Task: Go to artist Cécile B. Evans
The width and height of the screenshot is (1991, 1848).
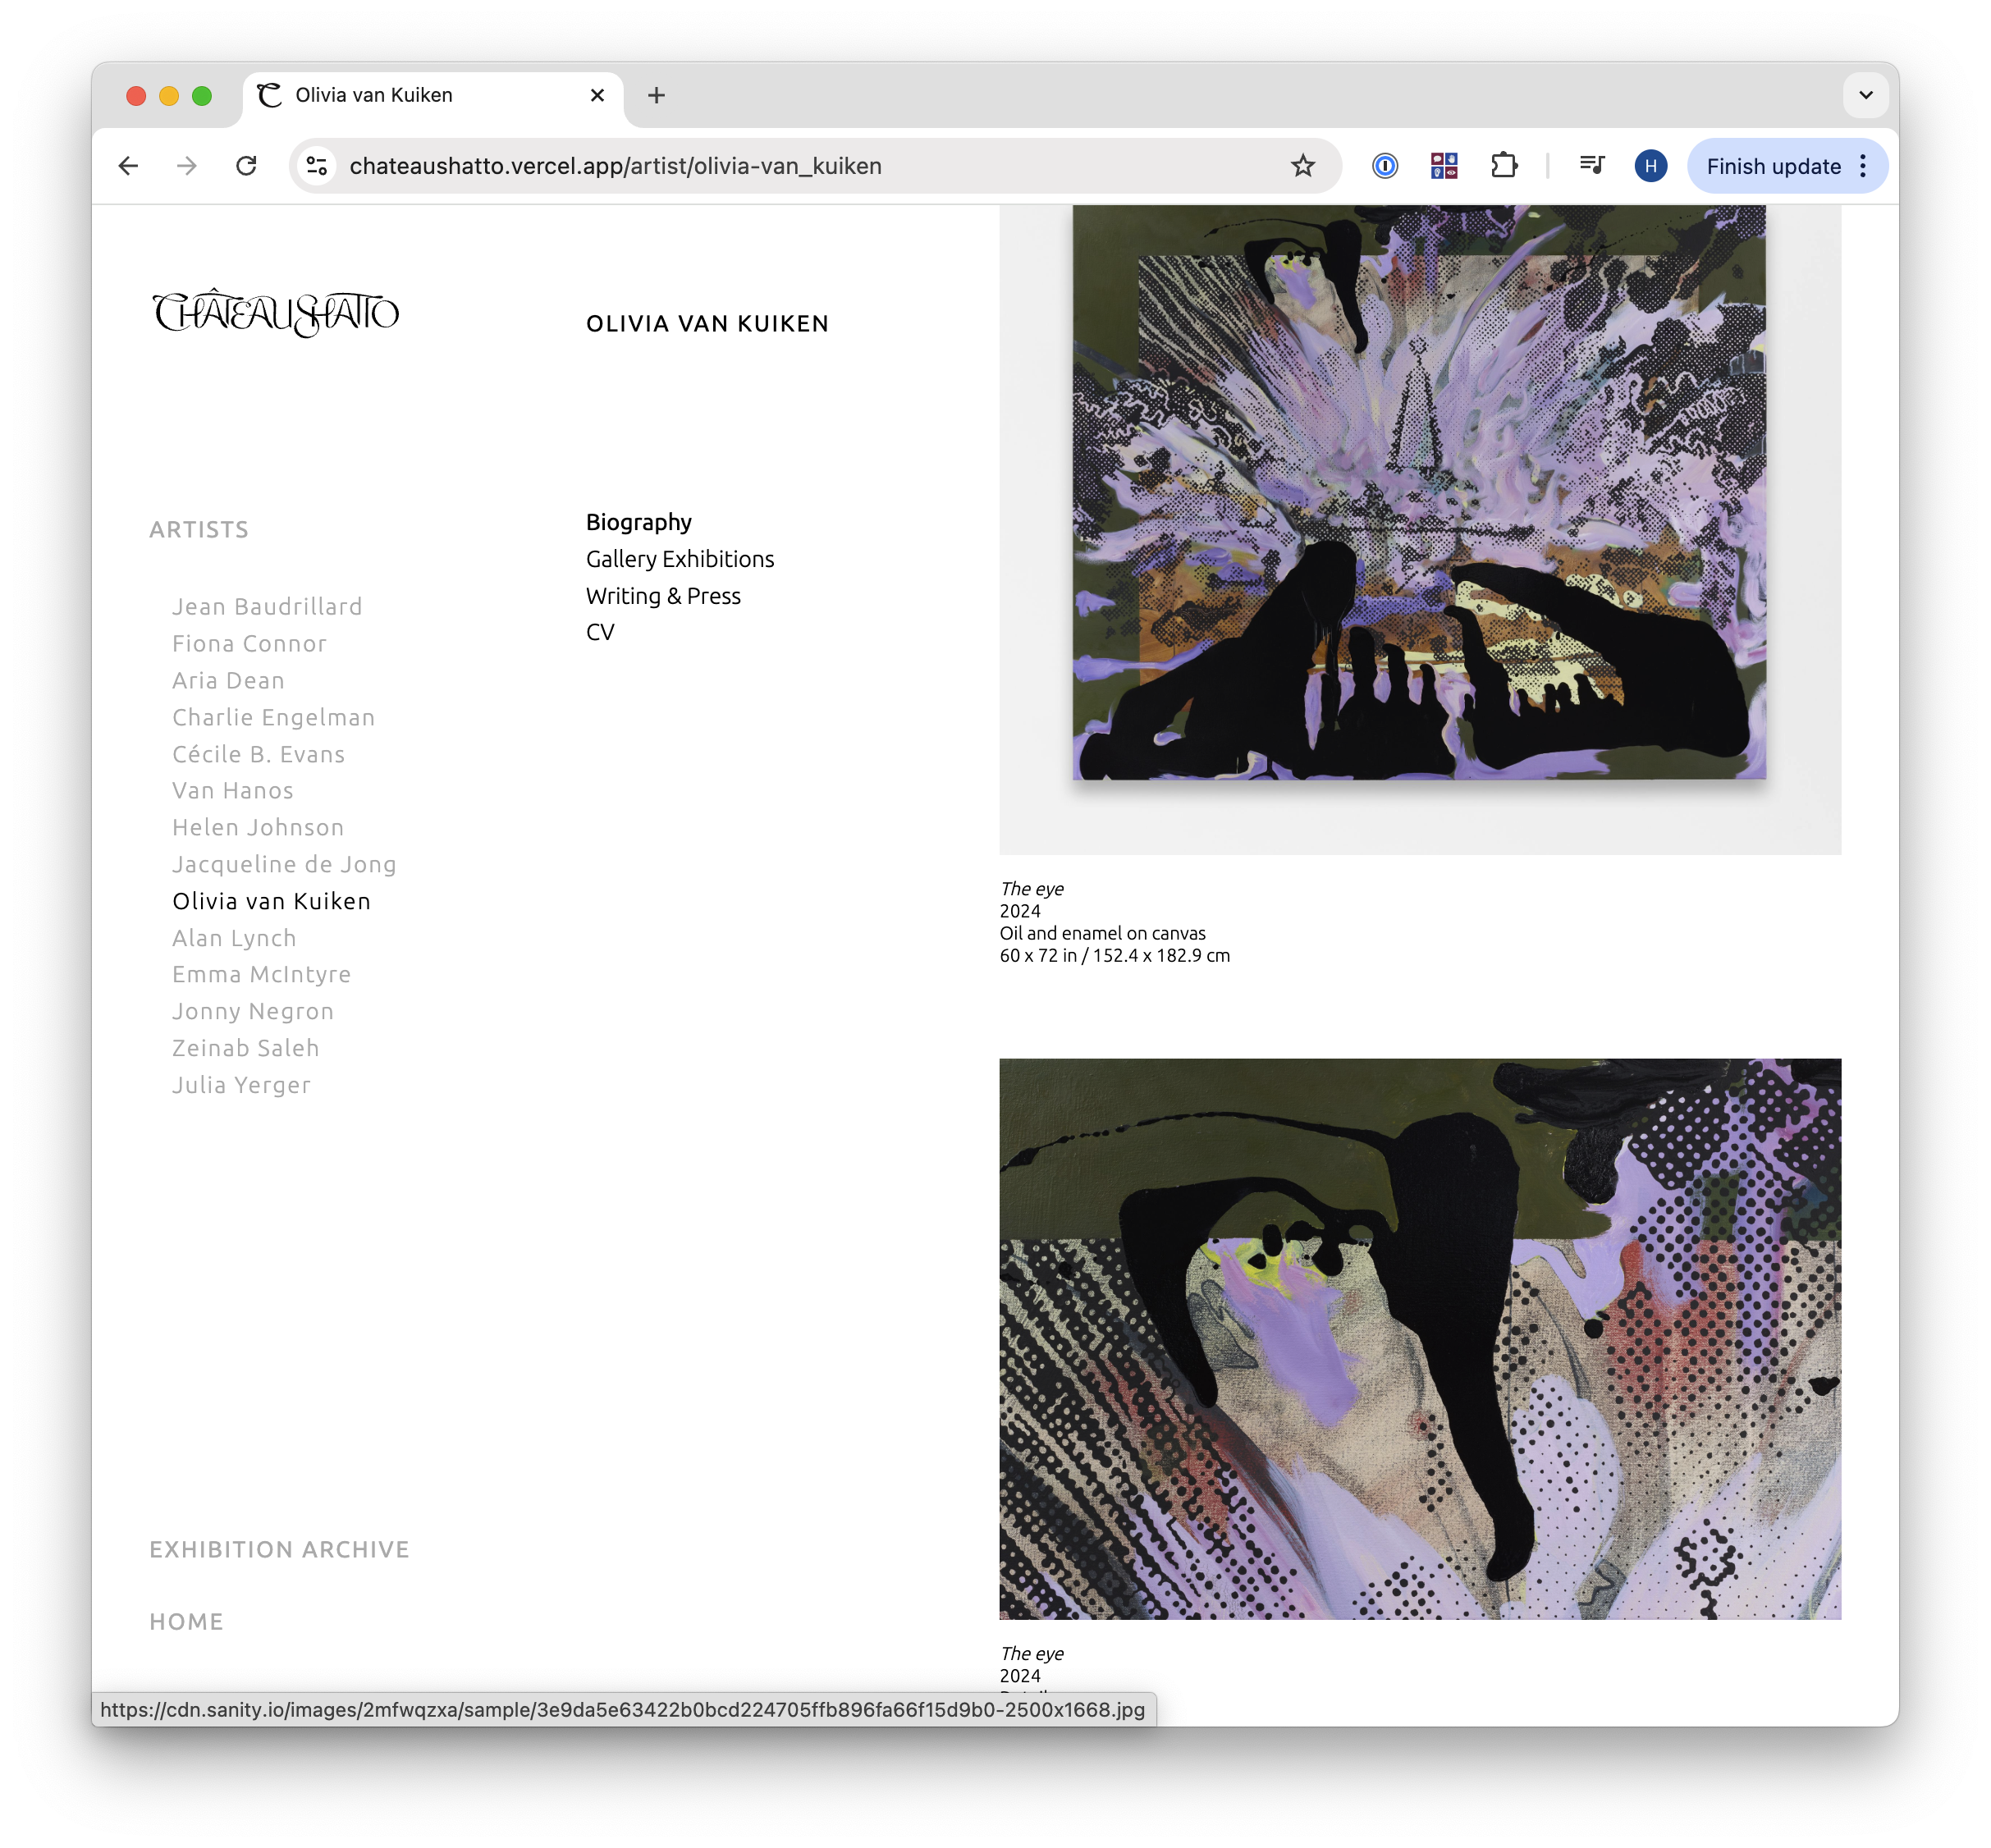Action: click(x=258, y=754)
